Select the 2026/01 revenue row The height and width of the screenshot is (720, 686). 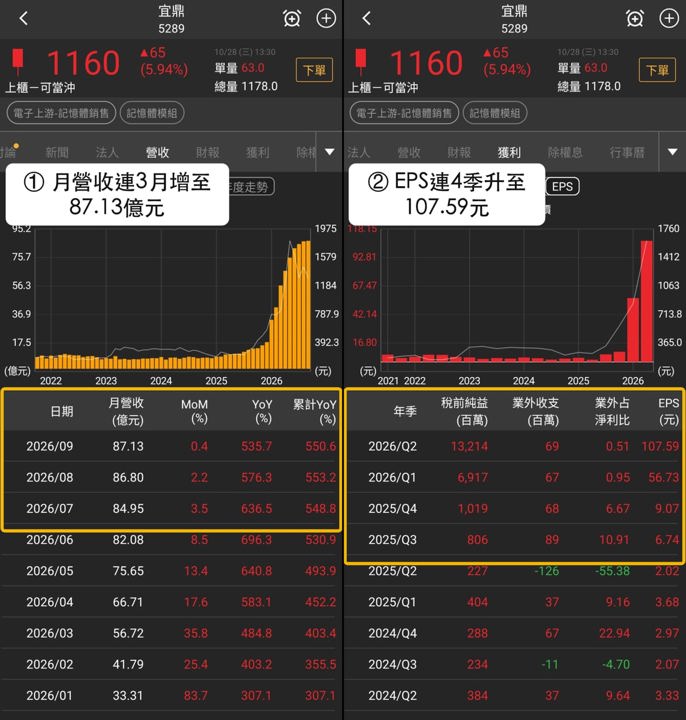click(x=171, y=696)
